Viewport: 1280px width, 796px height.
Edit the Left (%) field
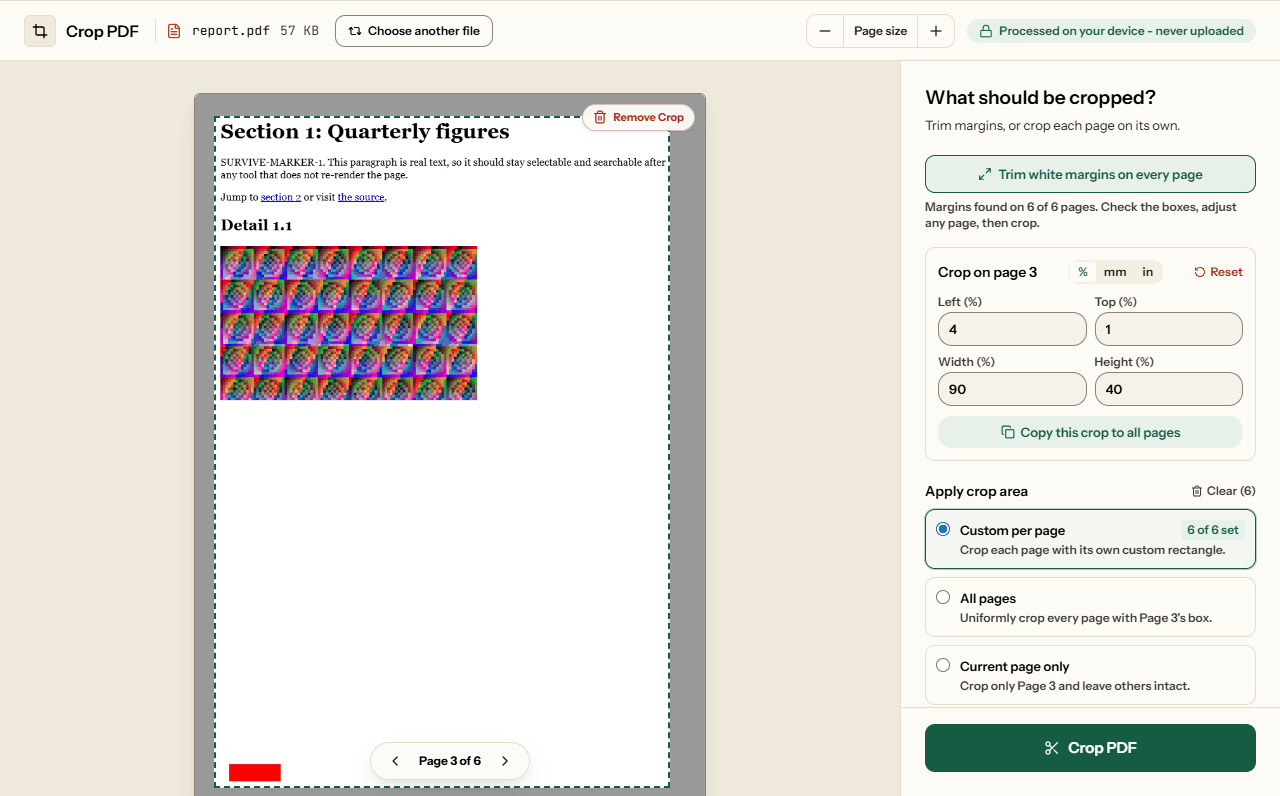click(x=1012, y=329)
